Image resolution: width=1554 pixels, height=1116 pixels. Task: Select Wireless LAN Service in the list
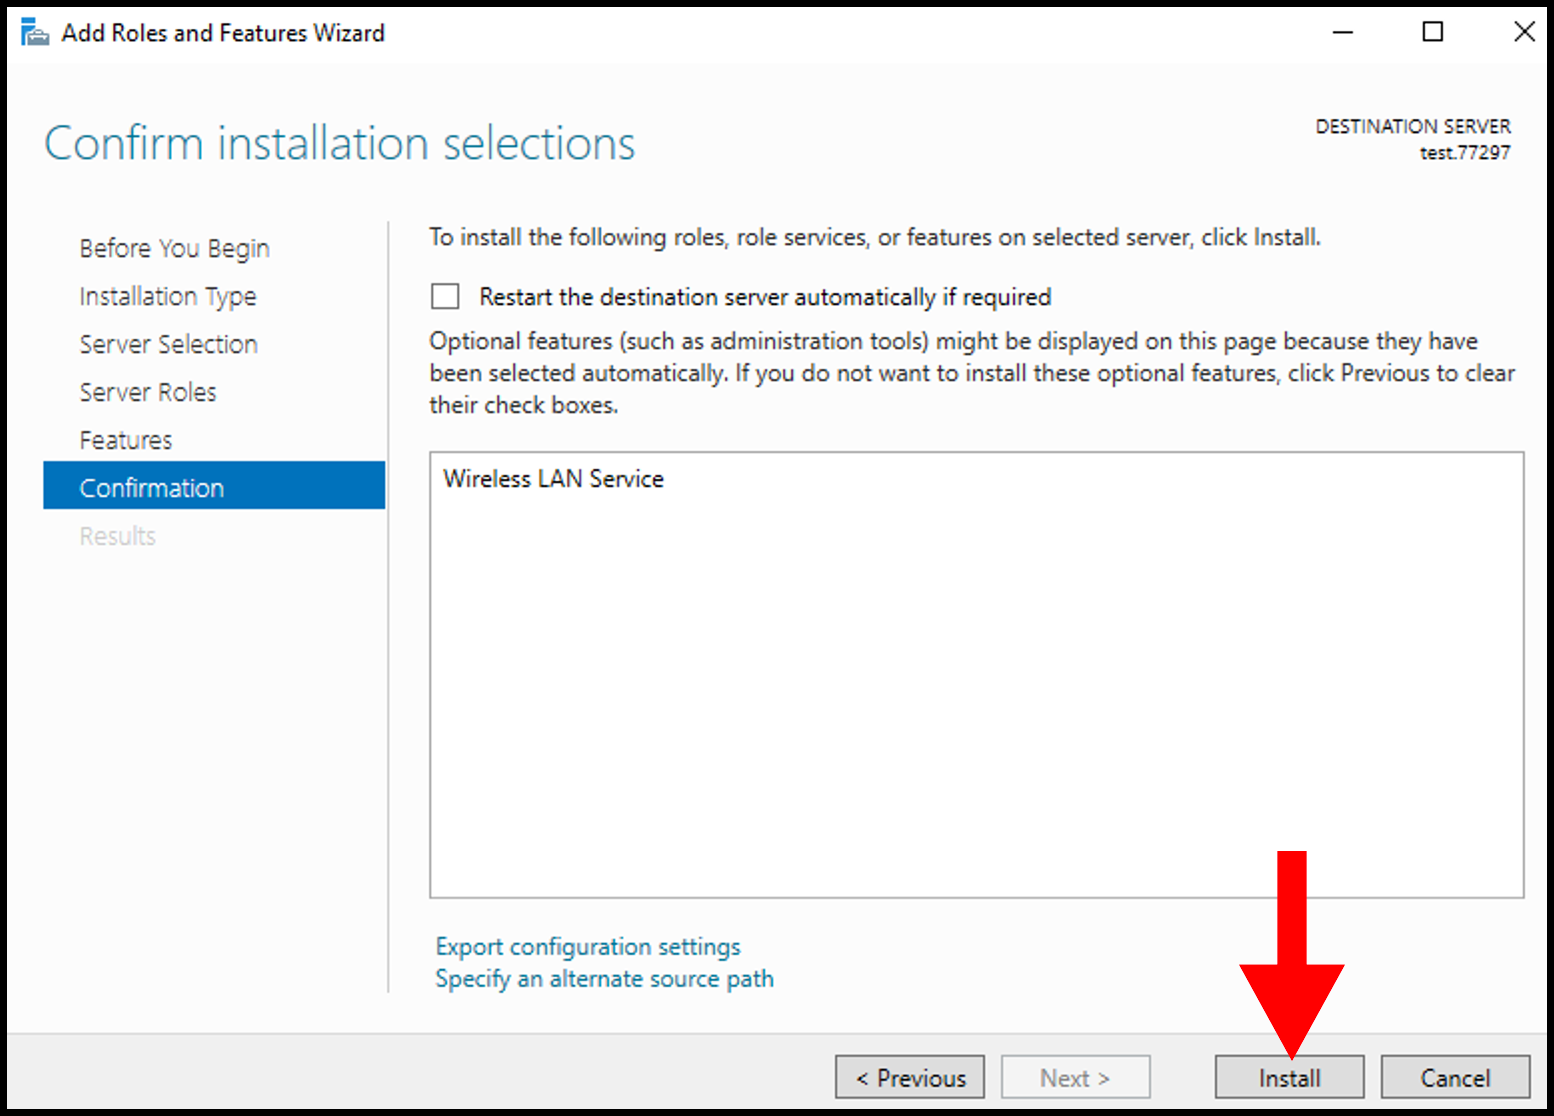553,478
